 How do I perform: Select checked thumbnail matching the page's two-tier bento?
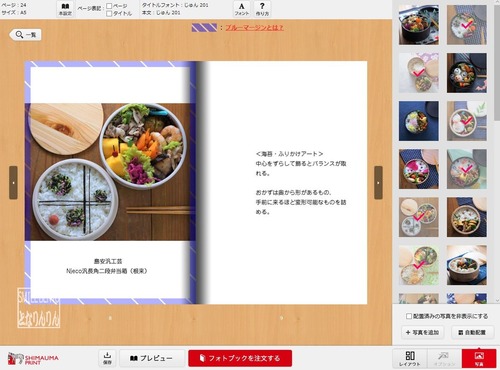coord(419,217)
